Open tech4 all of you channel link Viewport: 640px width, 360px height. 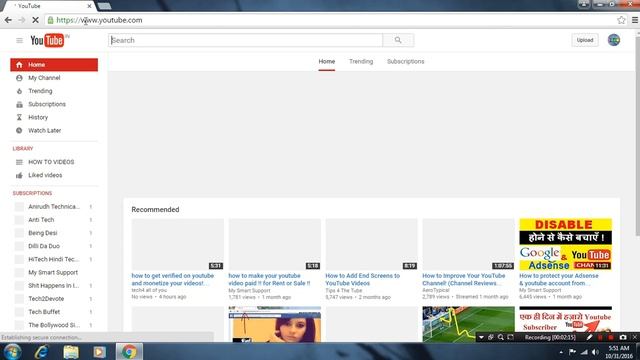coord(149,290)
